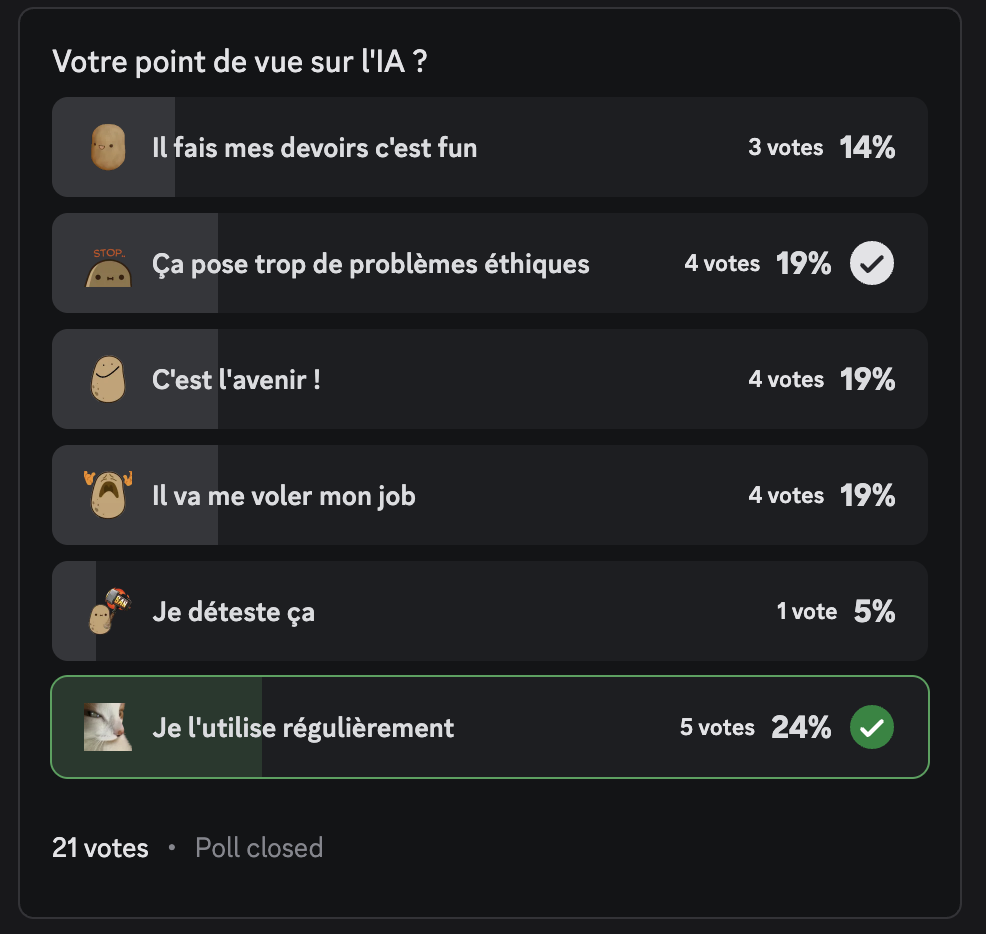Open the voters list via "21 votes"
Viewport: 986px width, 934px height.
[x=100, y=847]
